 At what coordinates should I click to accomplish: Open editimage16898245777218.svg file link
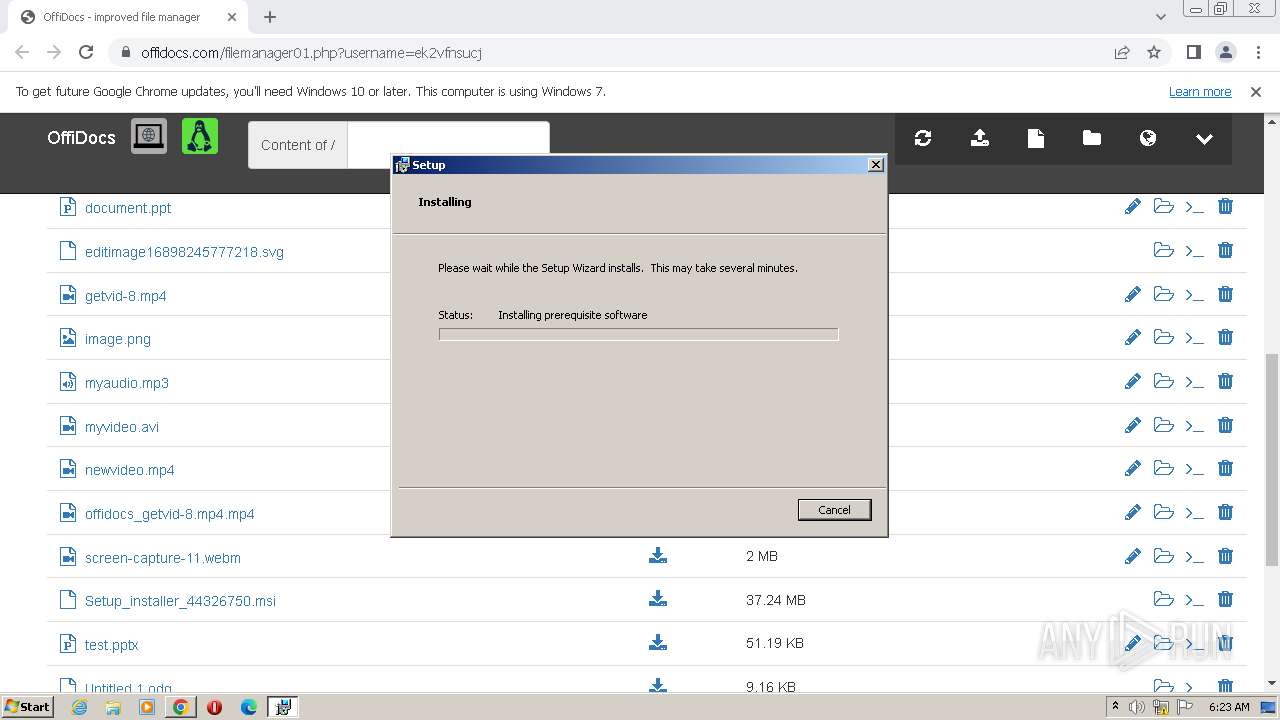click(184, 252)
